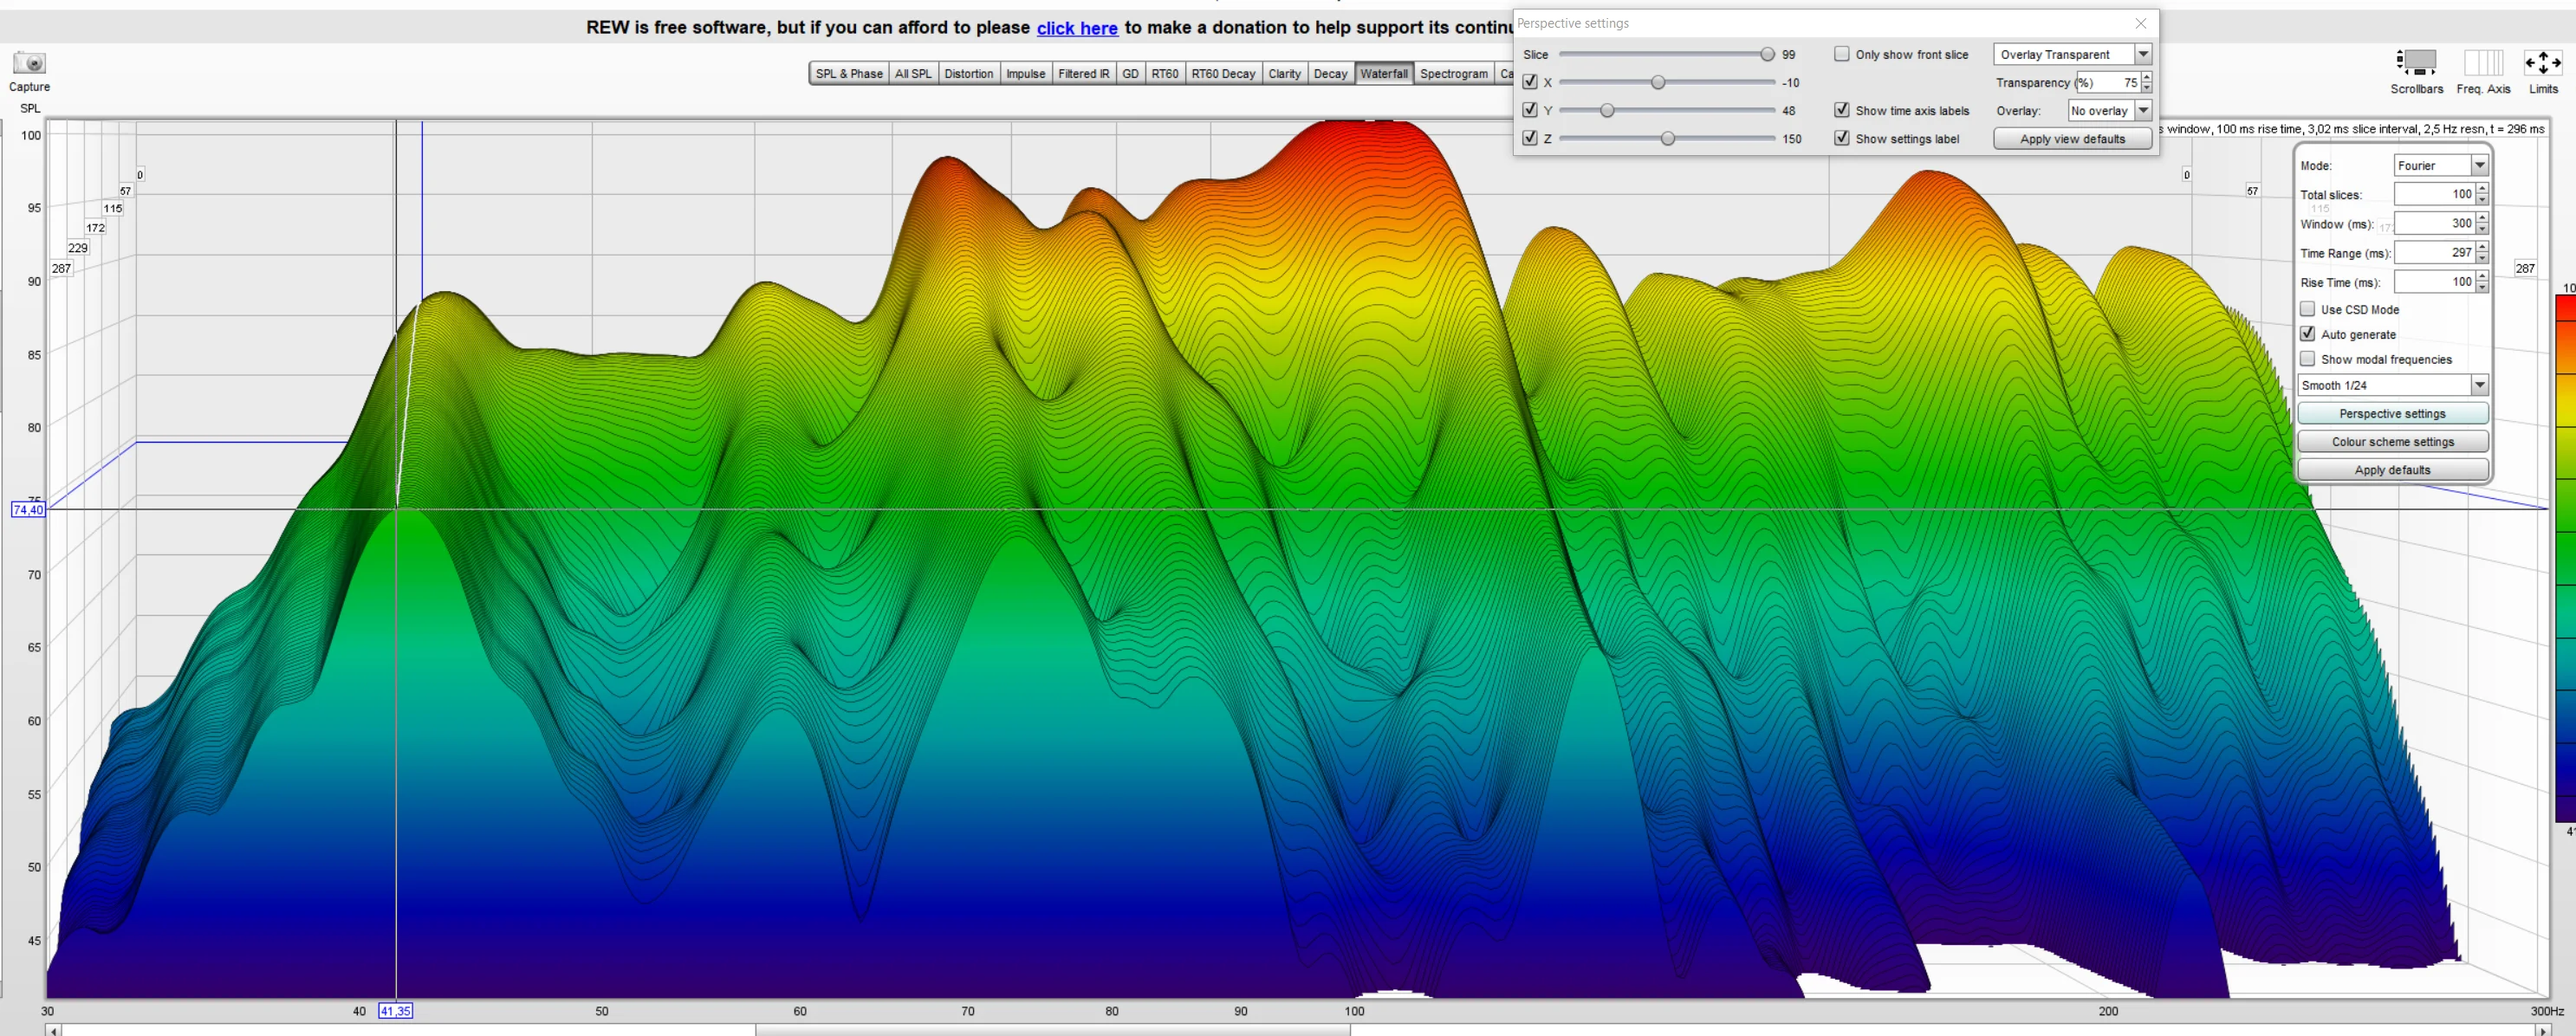The width and height of the screenshot is (2576, 1036).
Task: Switch to Spectrogram tab
Action: coord(1454,73)
